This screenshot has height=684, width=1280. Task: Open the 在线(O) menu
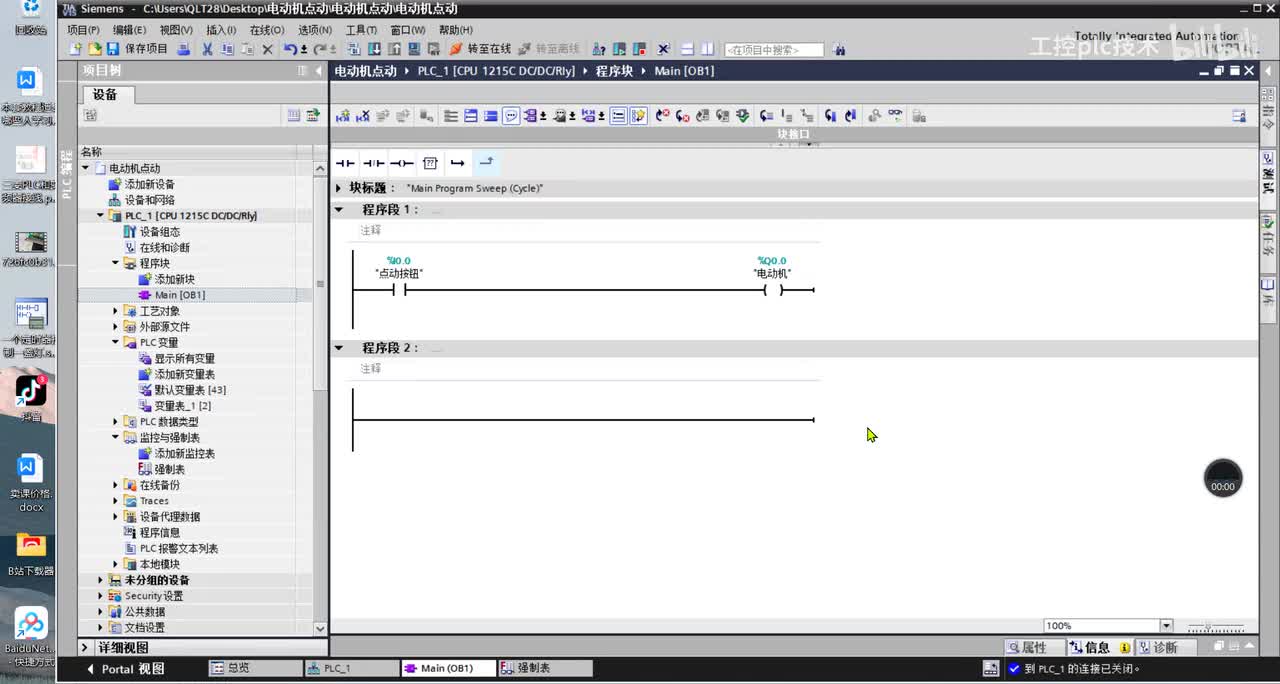tap(267, 30)
